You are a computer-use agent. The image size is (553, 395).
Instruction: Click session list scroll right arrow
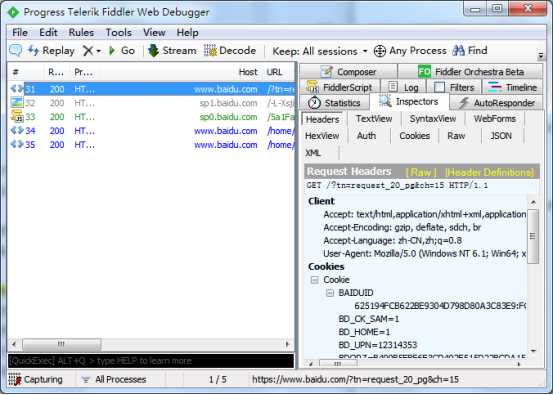[288, 344]
